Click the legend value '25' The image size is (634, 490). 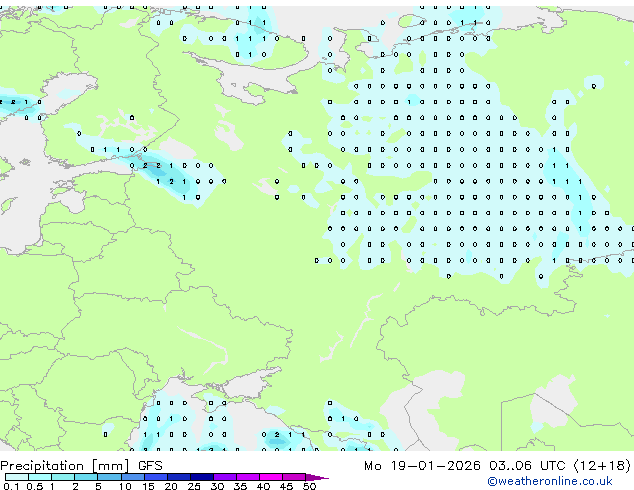194,486
